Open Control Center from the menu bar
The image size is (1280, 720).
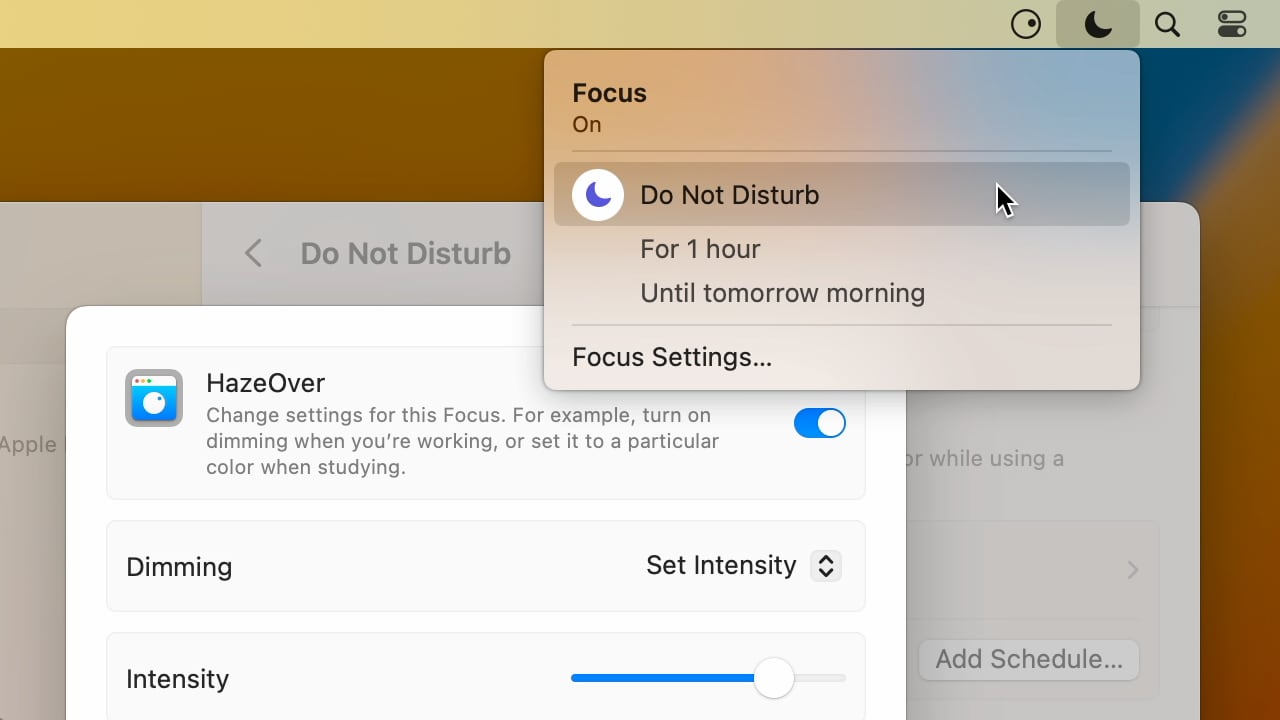pos(1231,23)
